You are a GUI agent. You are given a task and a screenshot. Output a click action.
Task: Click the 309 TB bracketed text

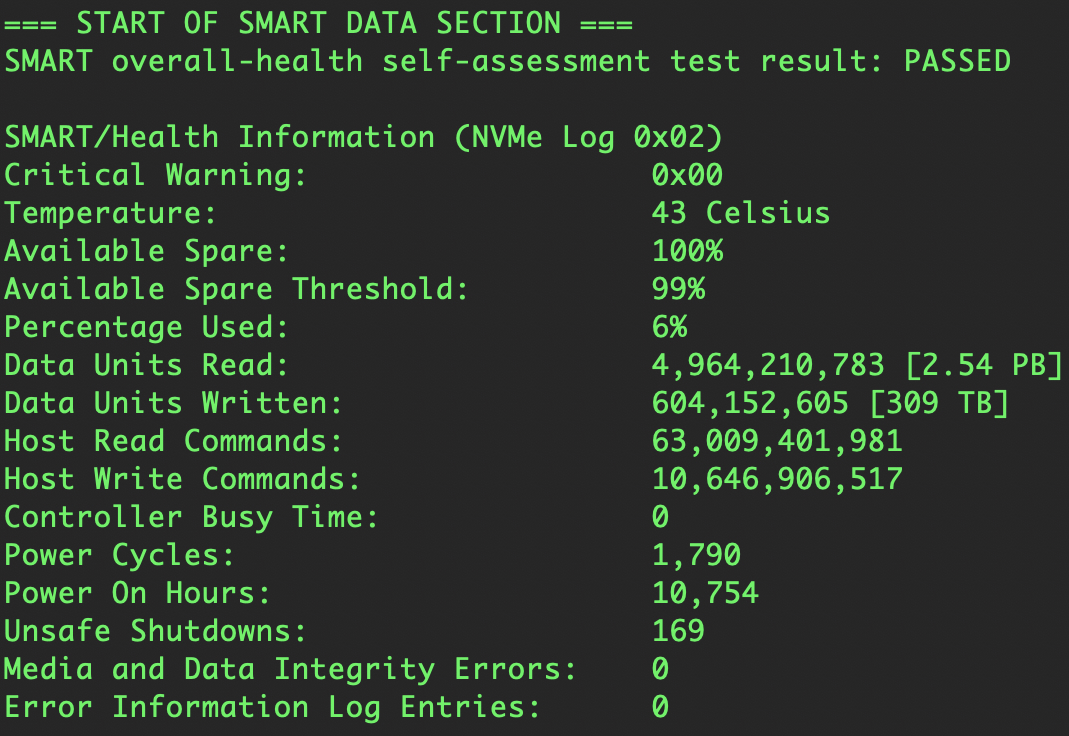939,403
